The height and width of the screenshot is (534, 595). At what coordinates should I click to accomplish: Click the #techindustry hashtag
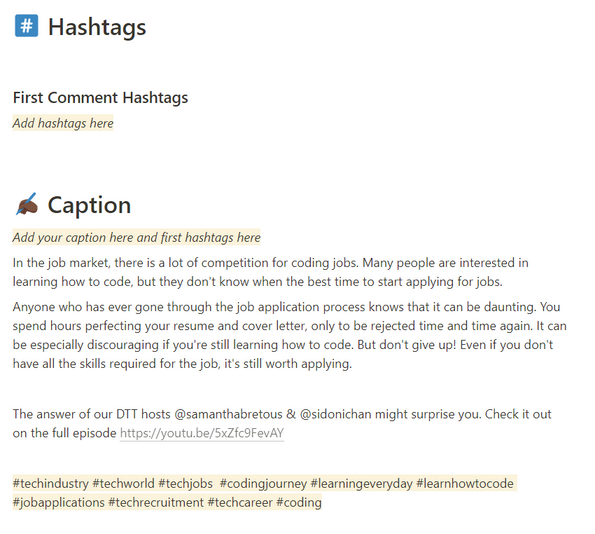(50, 484)
